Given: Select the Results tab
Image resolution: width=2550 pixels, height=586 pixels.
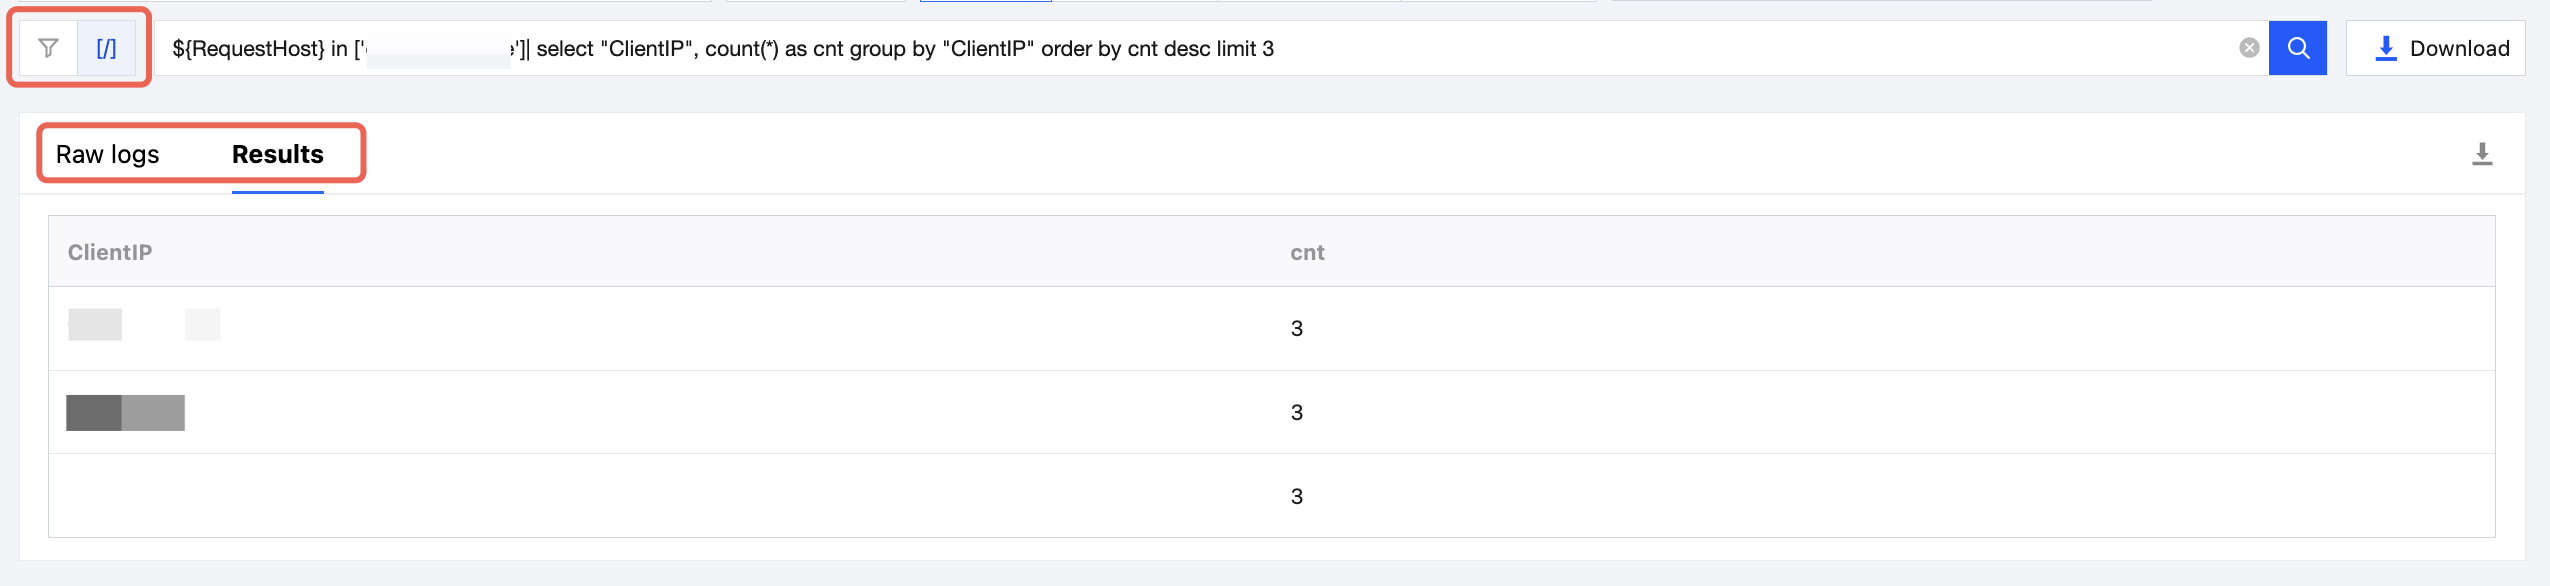Looking at the screenshot, I should [x=278, y=154].
